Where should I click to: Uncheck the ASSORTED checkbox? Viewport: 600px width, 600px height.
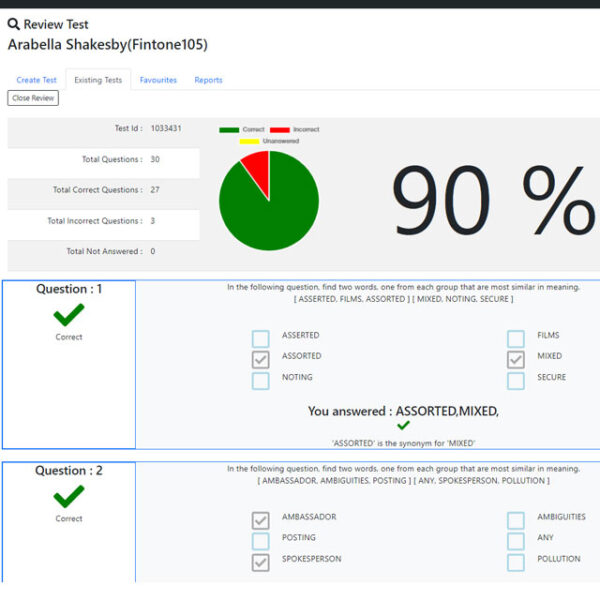261,359
